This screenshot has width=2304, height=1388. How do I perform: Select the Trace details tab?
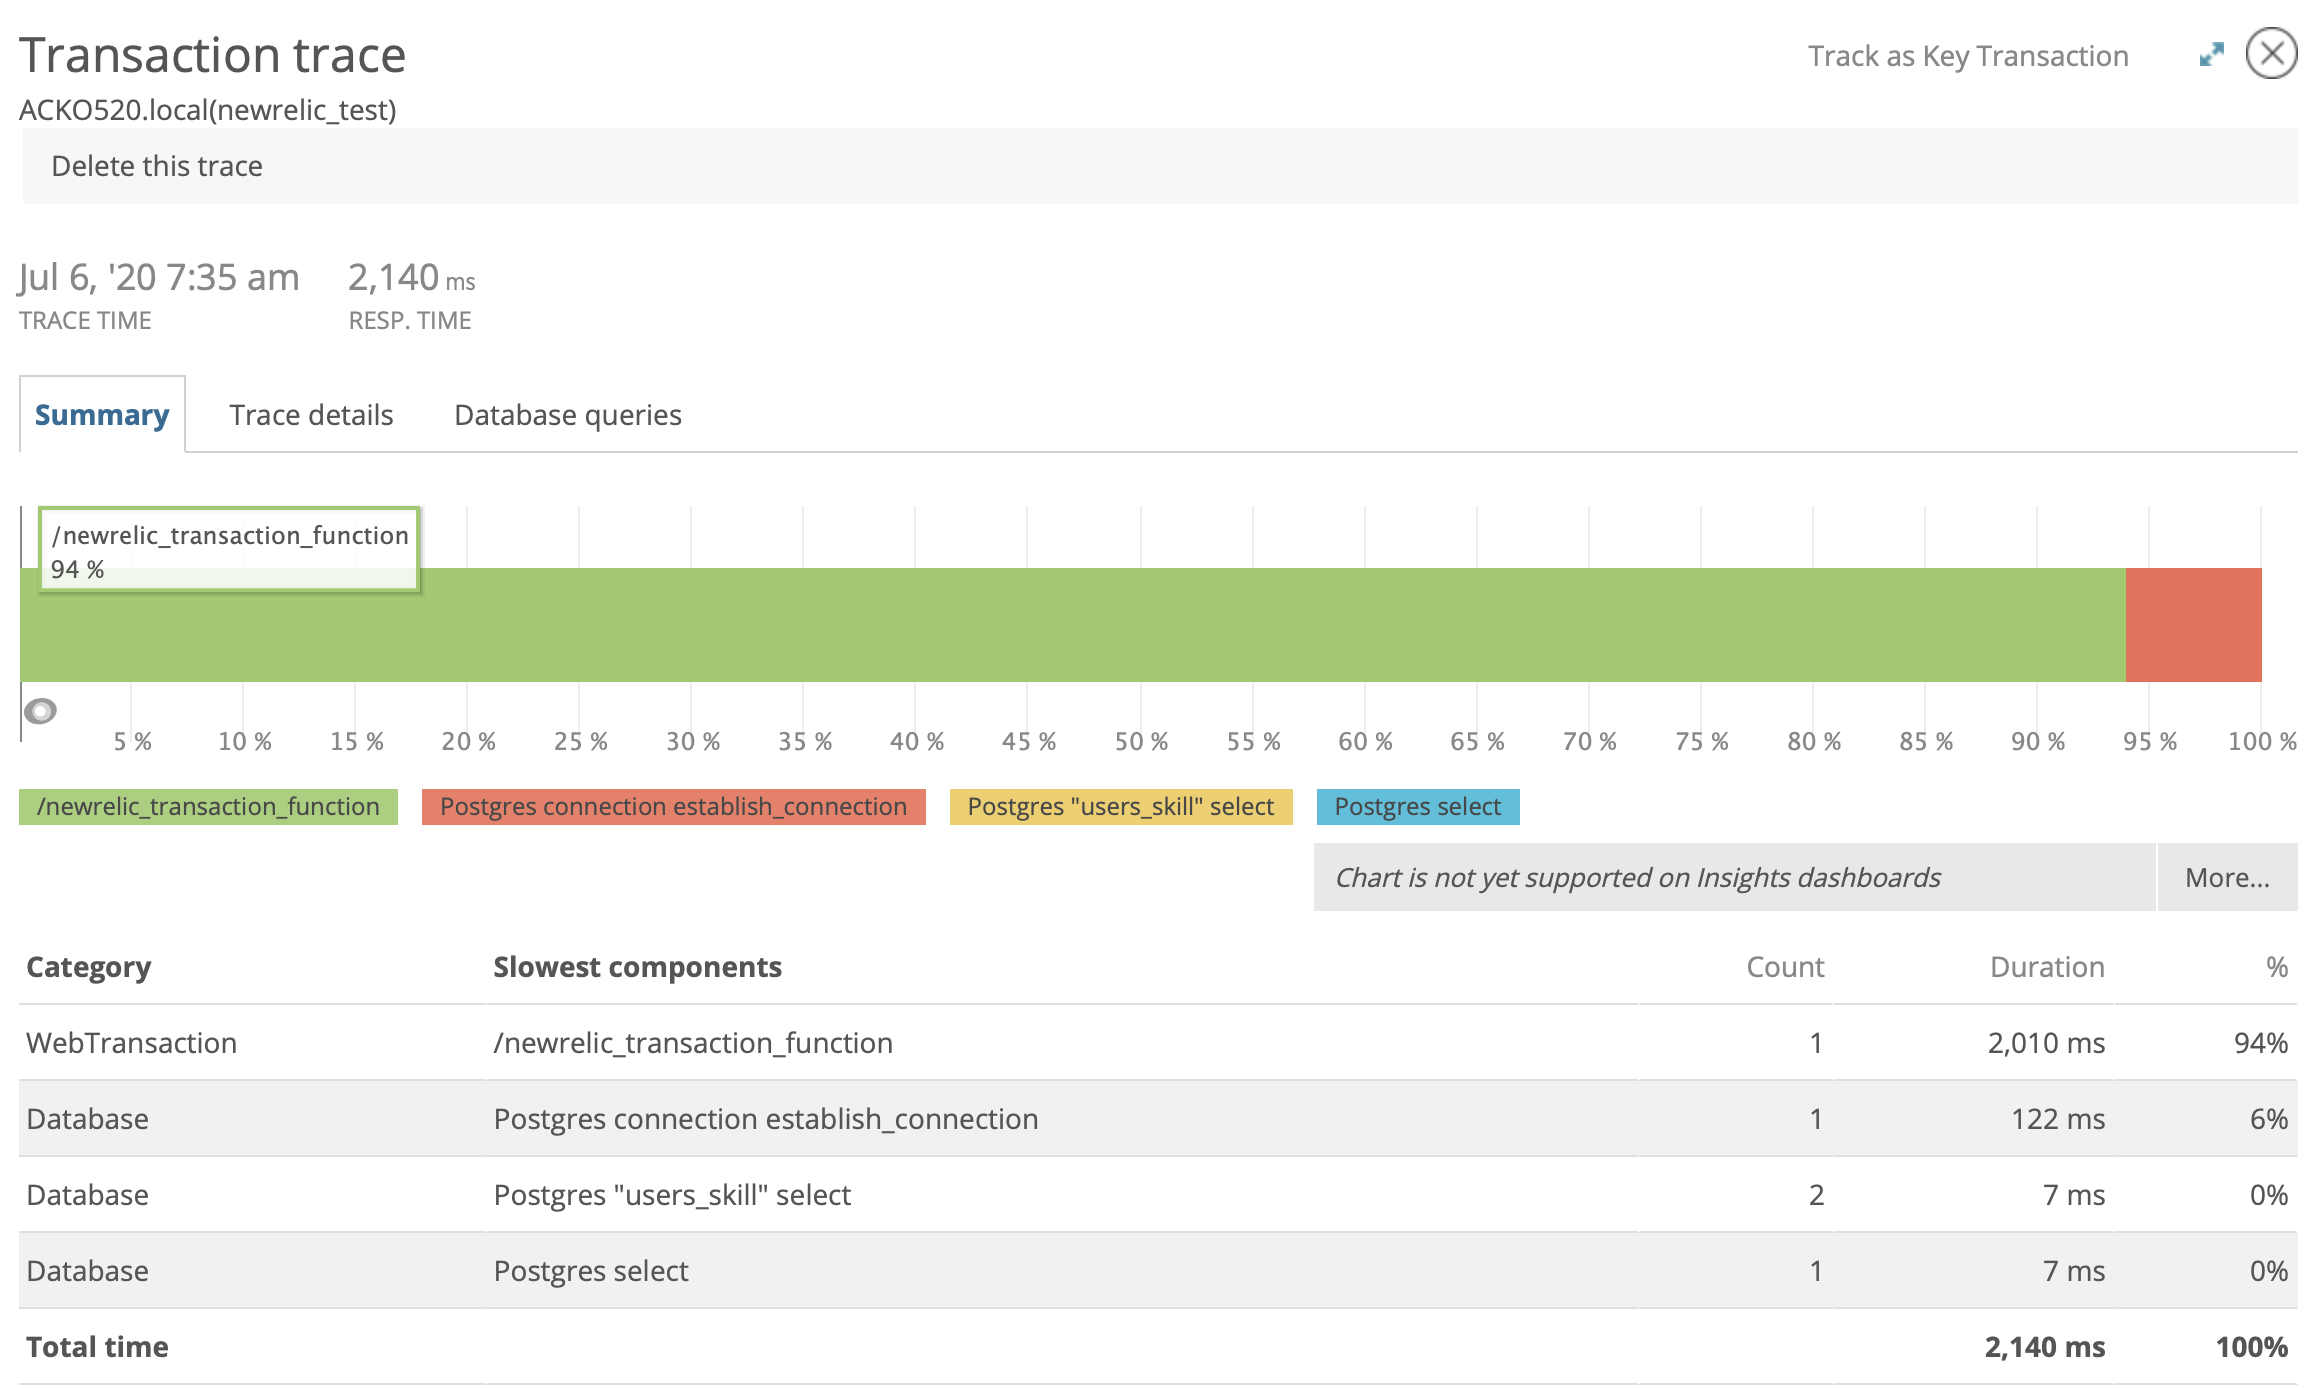[311, 415]
